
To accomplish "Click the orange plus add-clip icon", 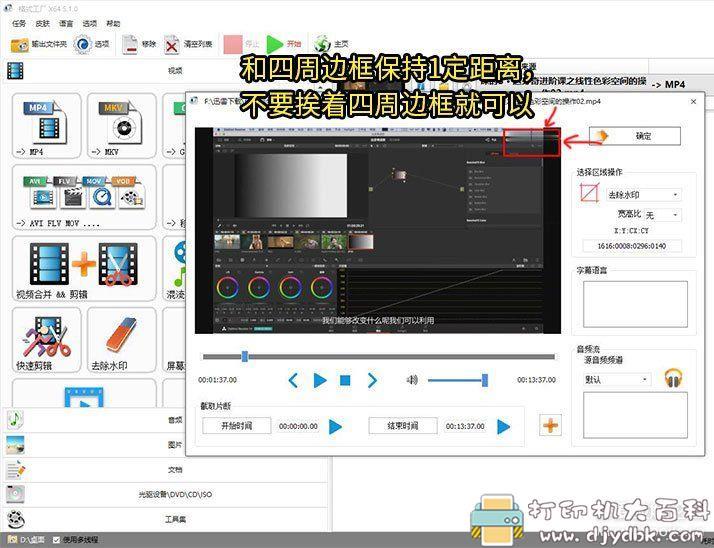I will [550, 425].
